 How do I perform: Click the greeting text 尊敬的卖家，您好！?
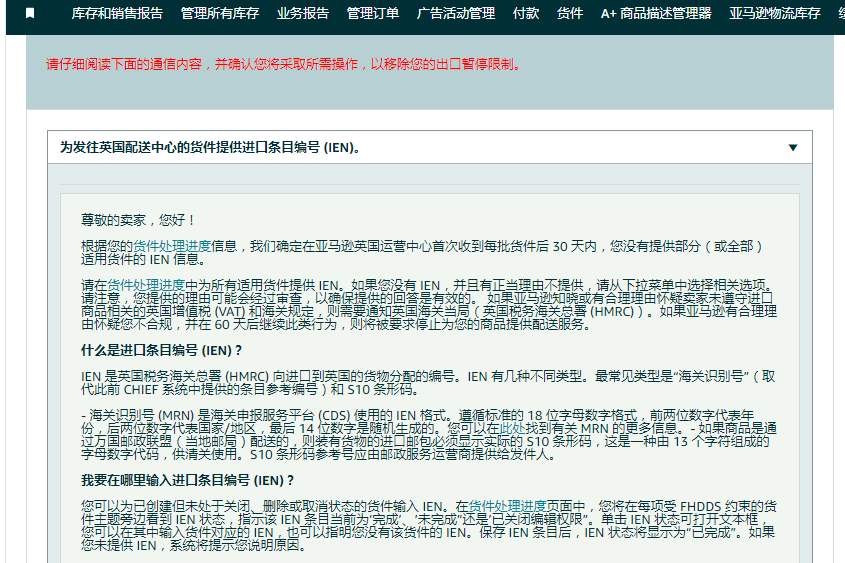139,220
